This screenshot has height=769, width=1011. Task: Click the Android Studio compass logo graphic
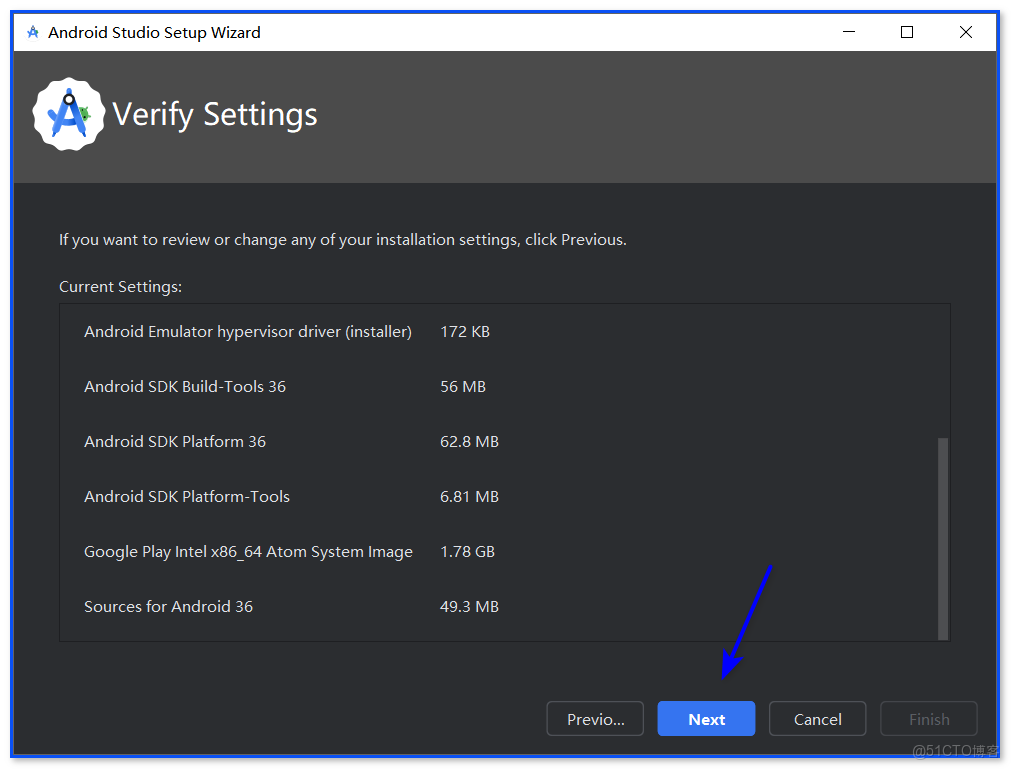(68, 113)
